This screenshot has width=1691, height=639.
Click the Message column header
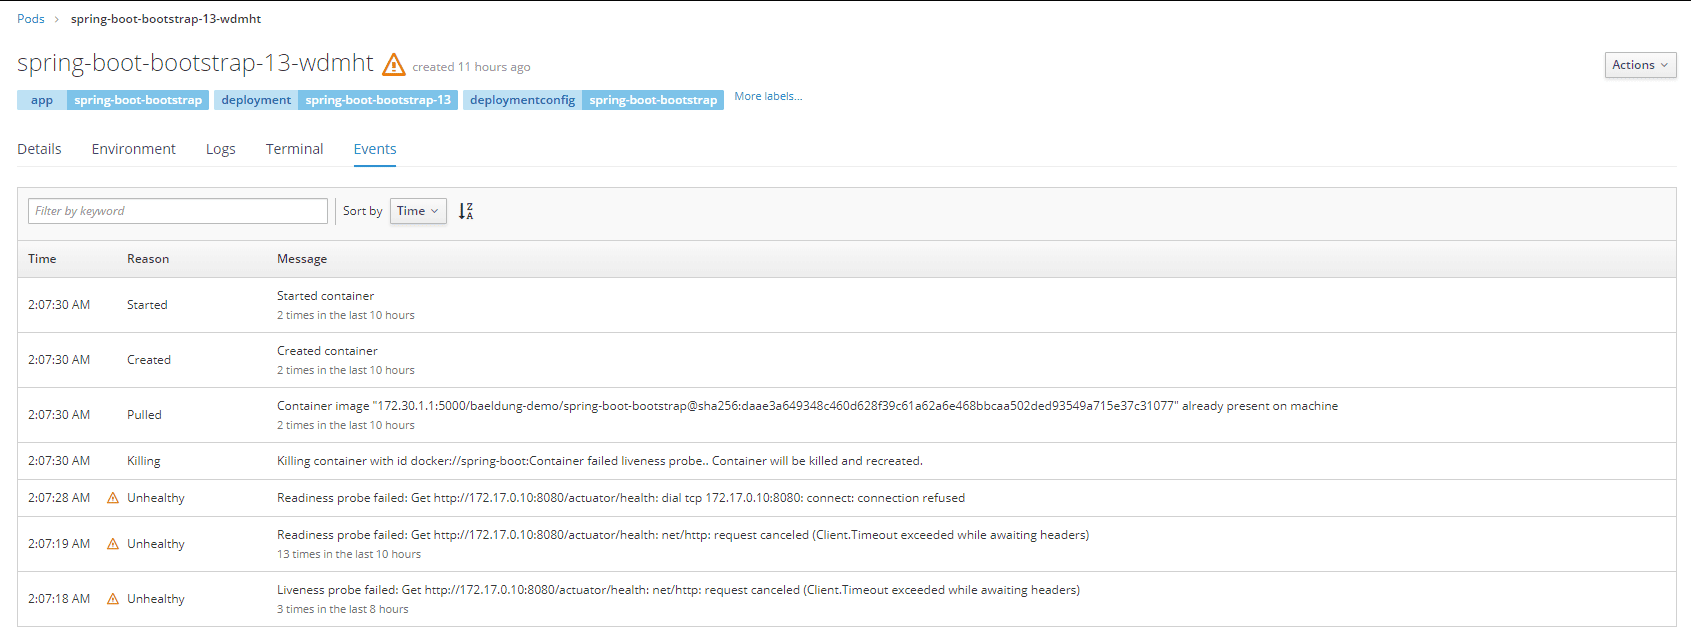click(x=302, y=259)
